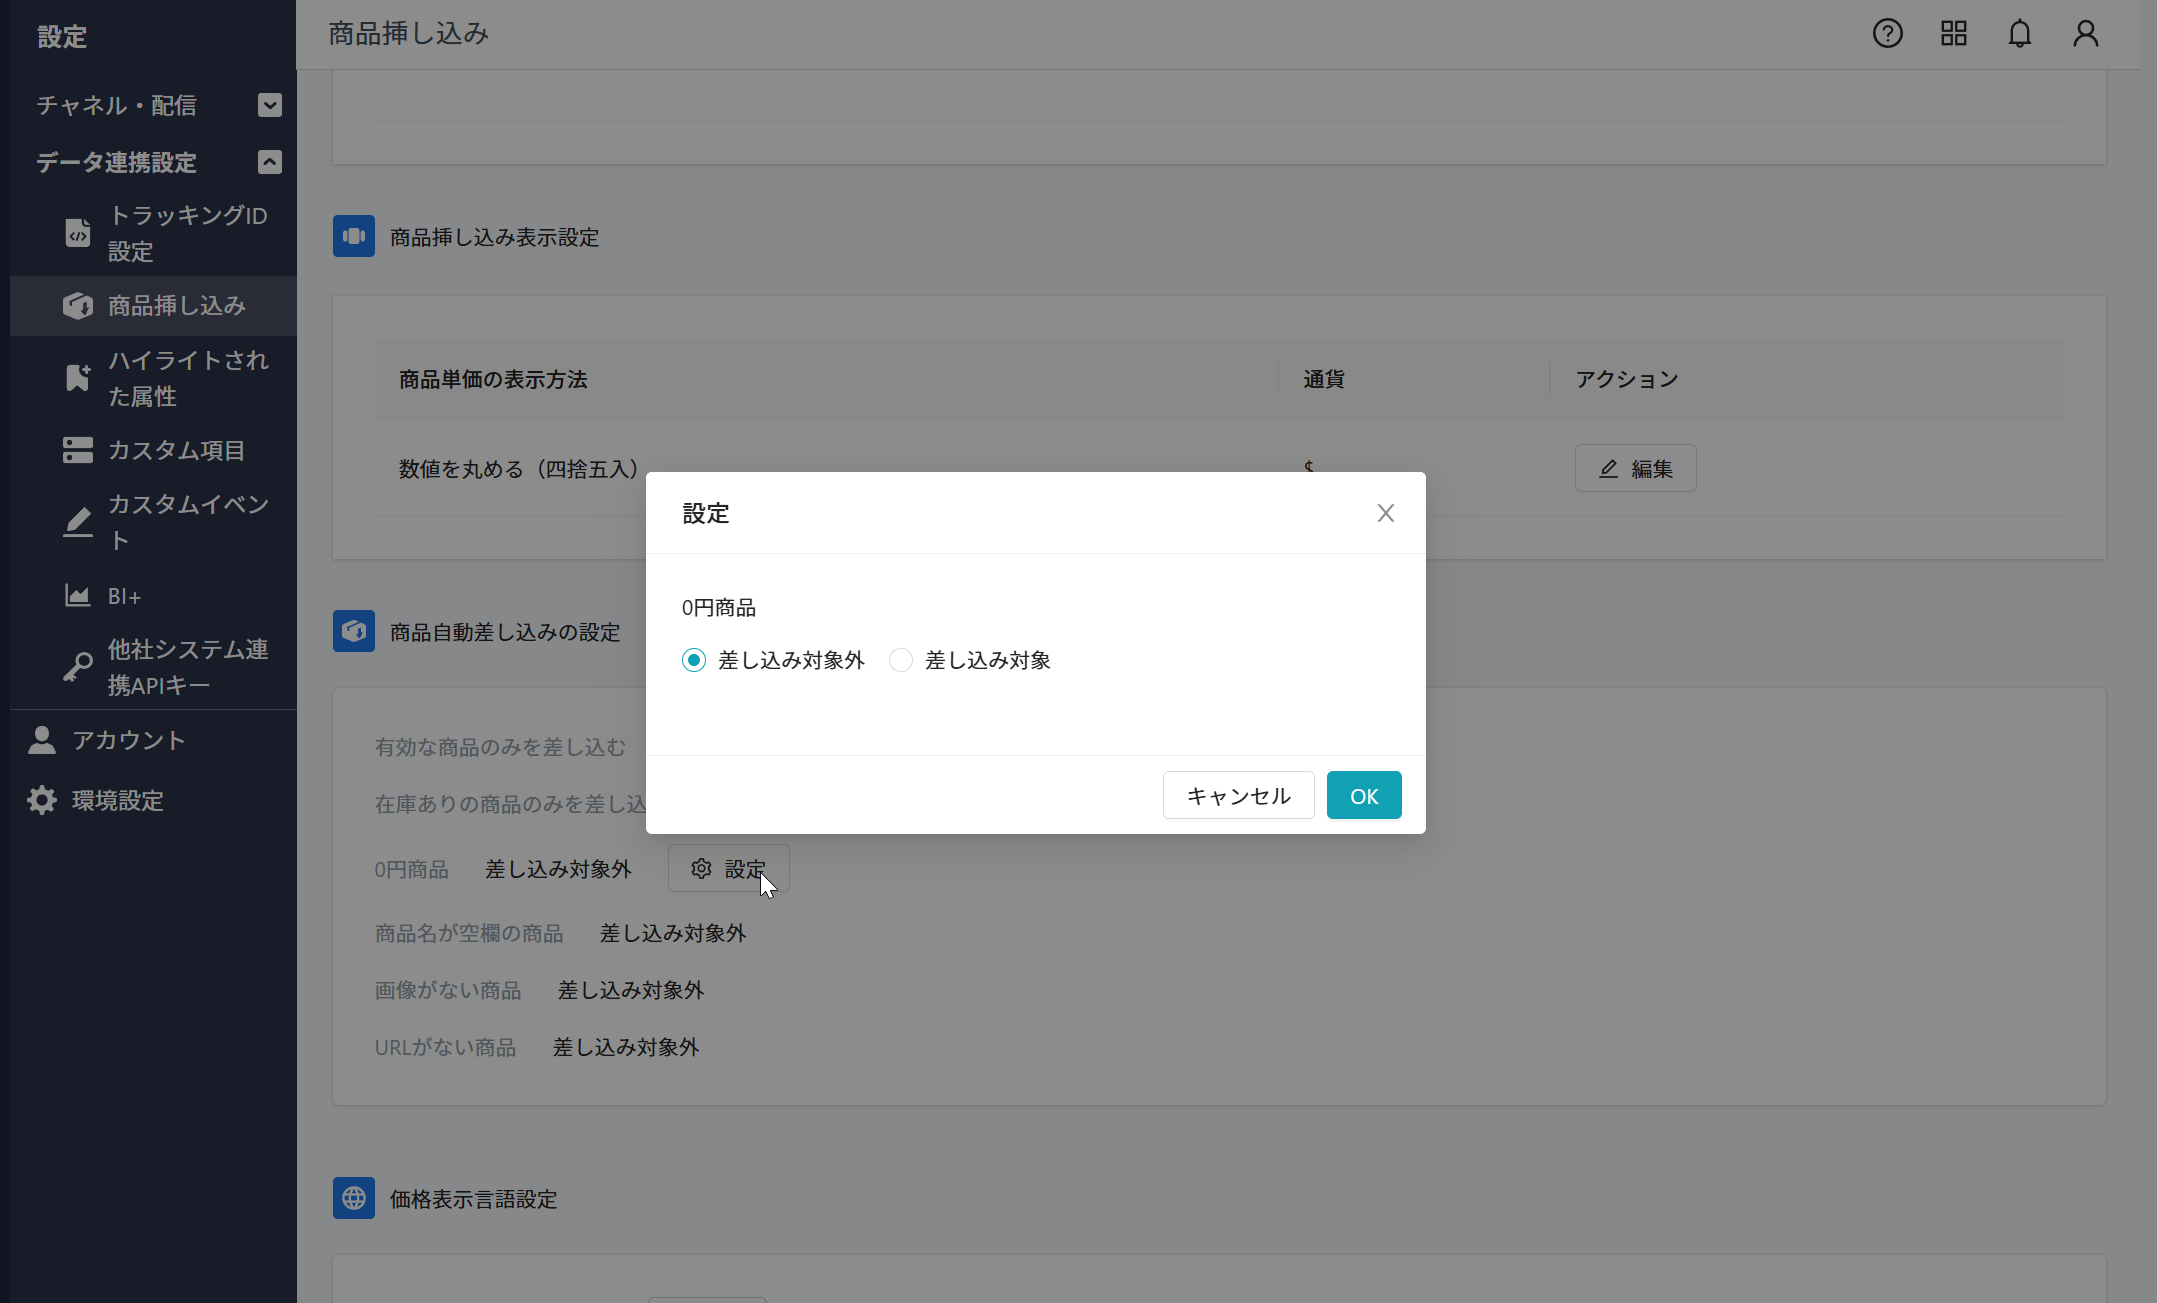Click the 編集 button in the table
2157x1303 pixels.
pos(1635,468)
